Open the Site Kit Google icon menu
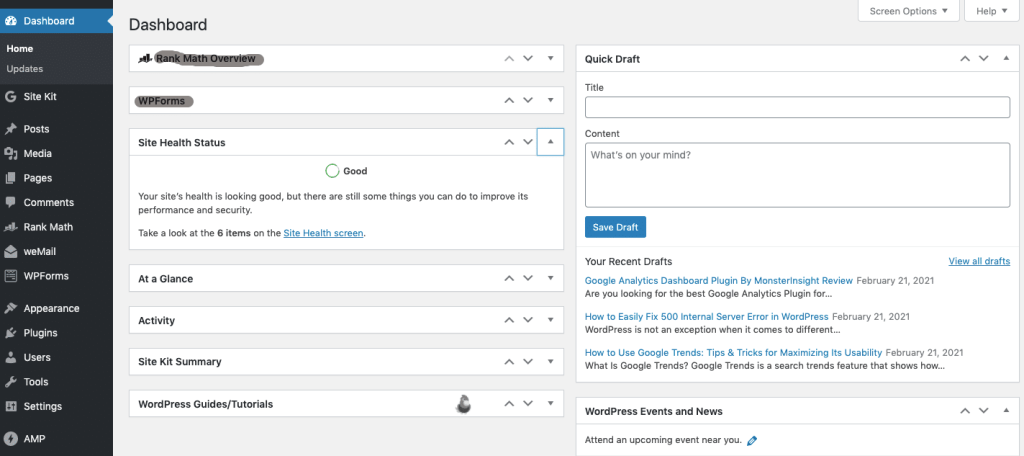The height and width of the screenshot is (456, 1024). 10,97
